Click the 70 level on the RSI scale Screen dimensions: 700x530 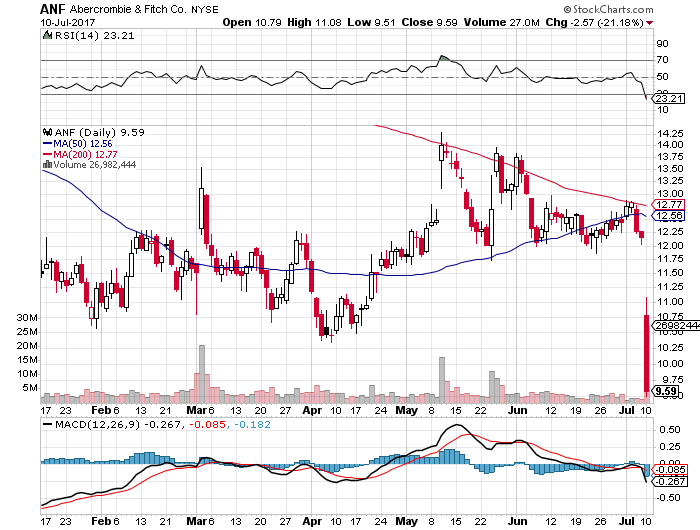(662, 60)
